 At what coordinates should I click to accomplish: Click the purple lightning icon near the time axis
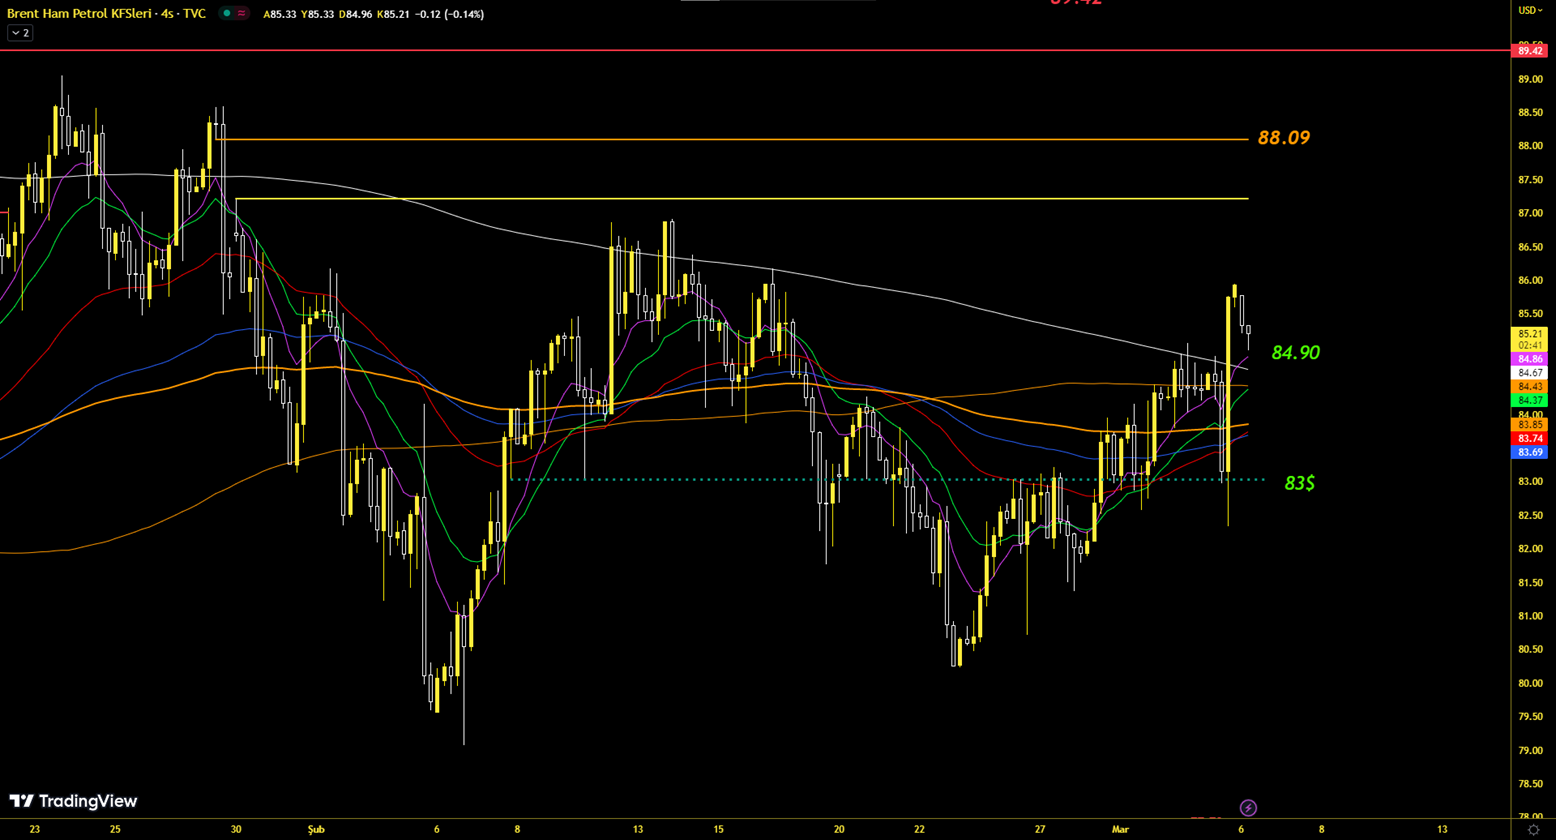[1248, 807]
